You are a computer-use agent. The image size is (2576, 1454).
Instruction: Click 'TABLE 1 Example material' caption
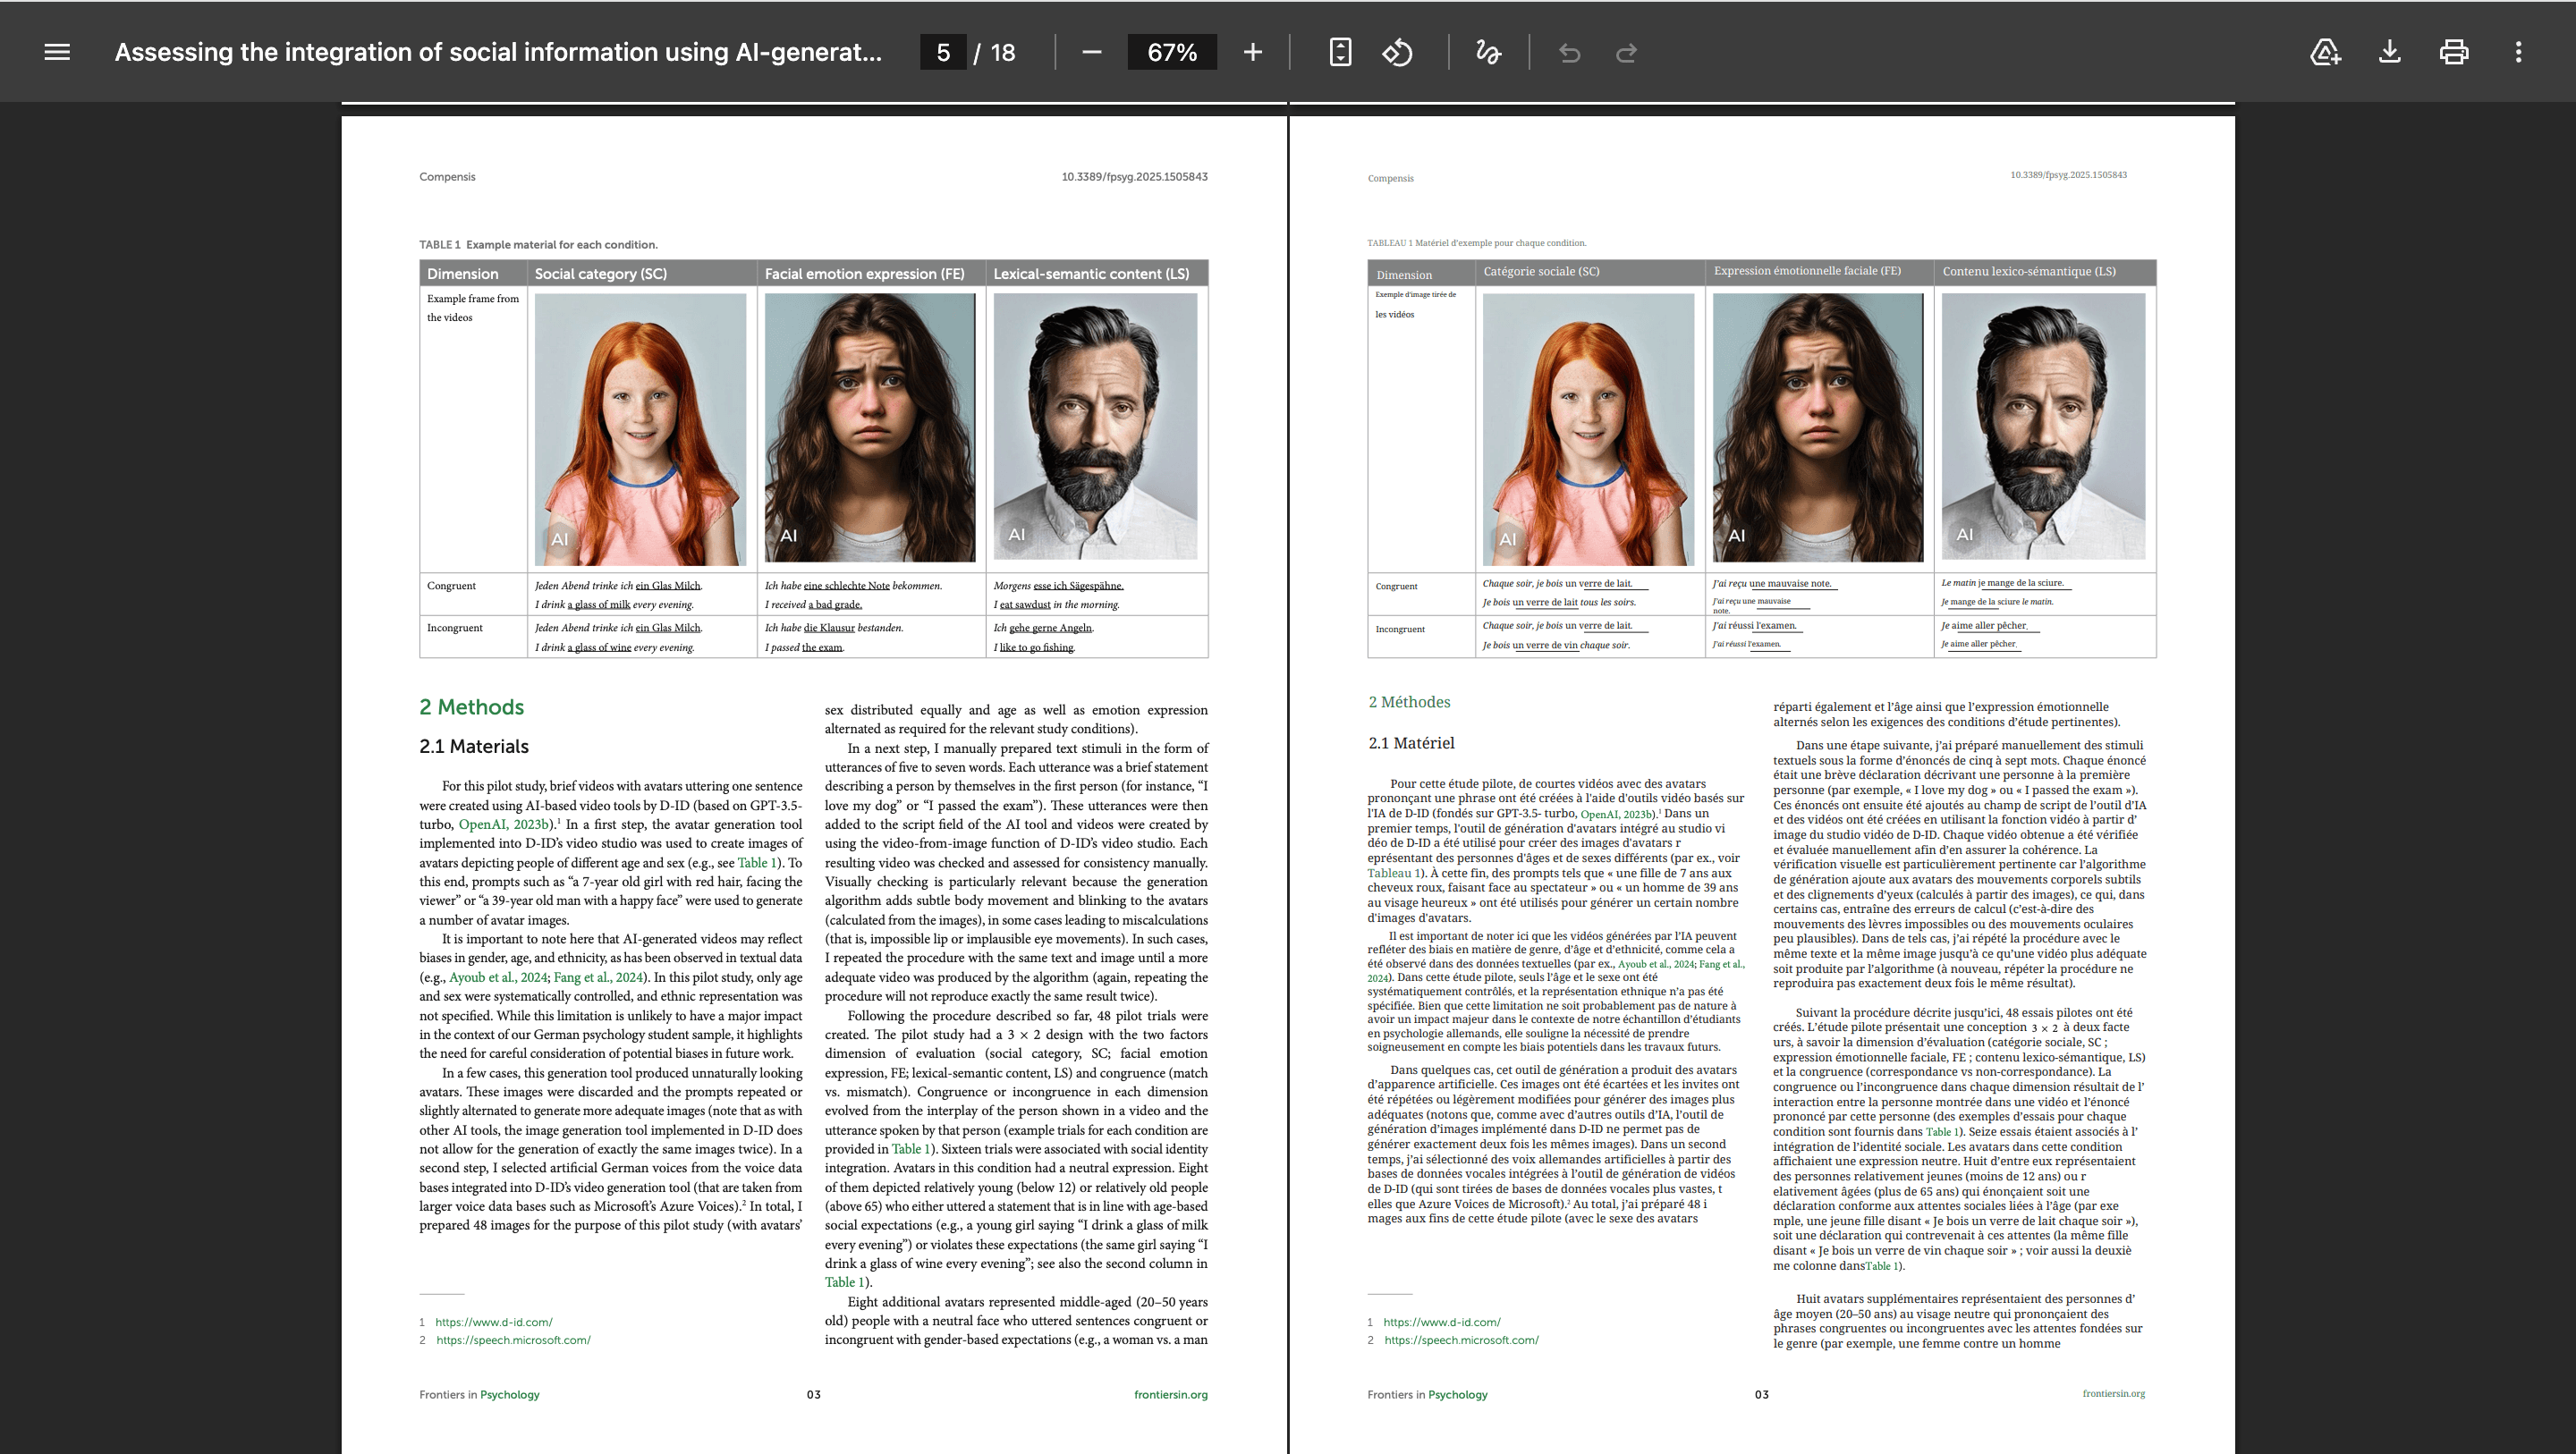pos(538,245)
